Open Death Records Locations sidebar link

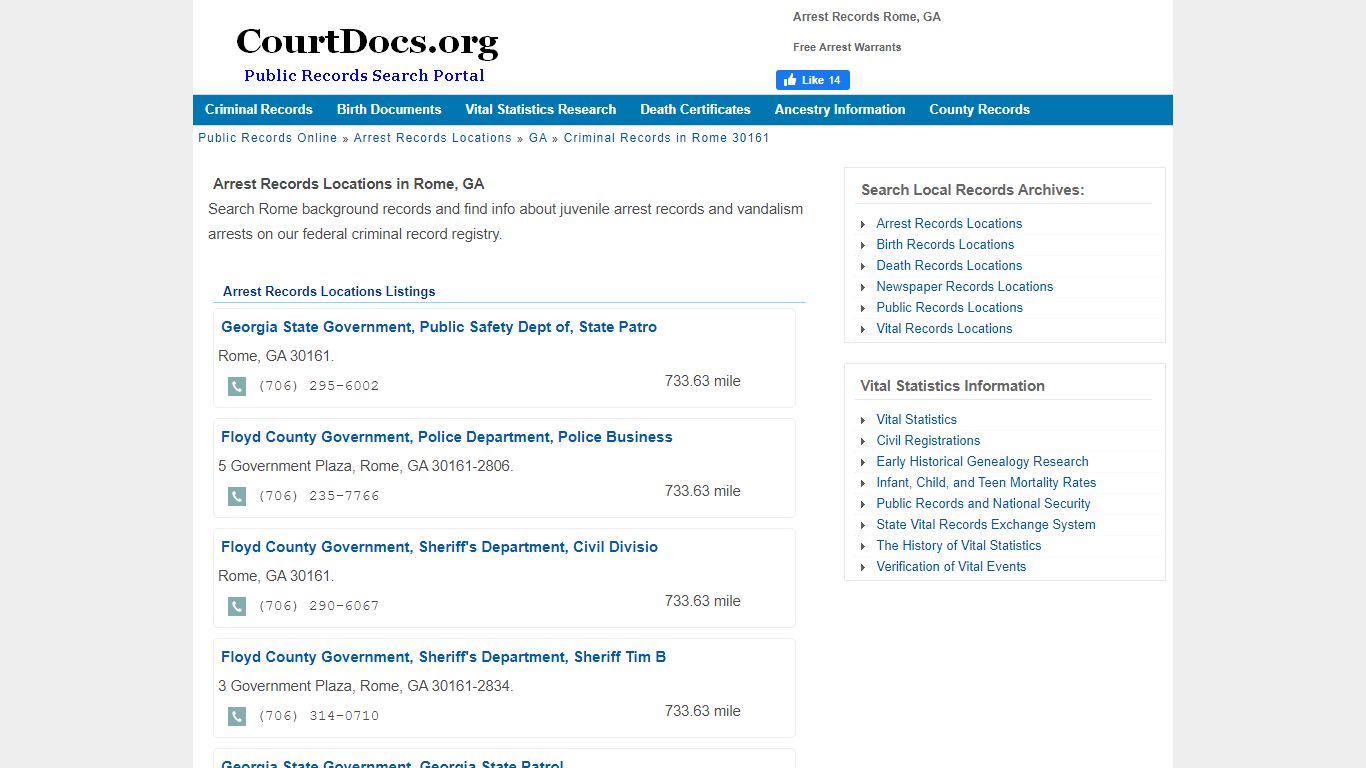[x=949, y=265]
